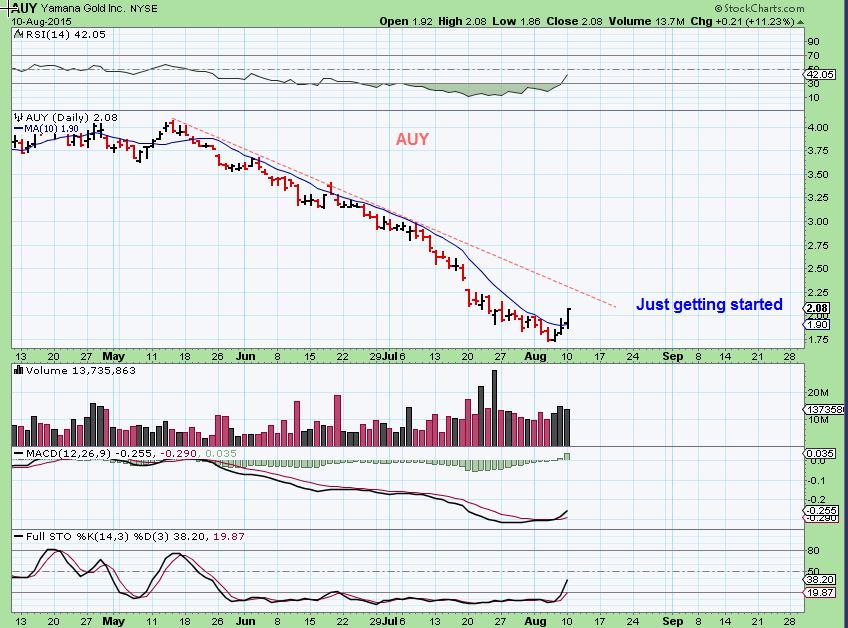The image size is (848, 628).
Task: Click the Jun label under the price panel
Action: tap(246, 356)
